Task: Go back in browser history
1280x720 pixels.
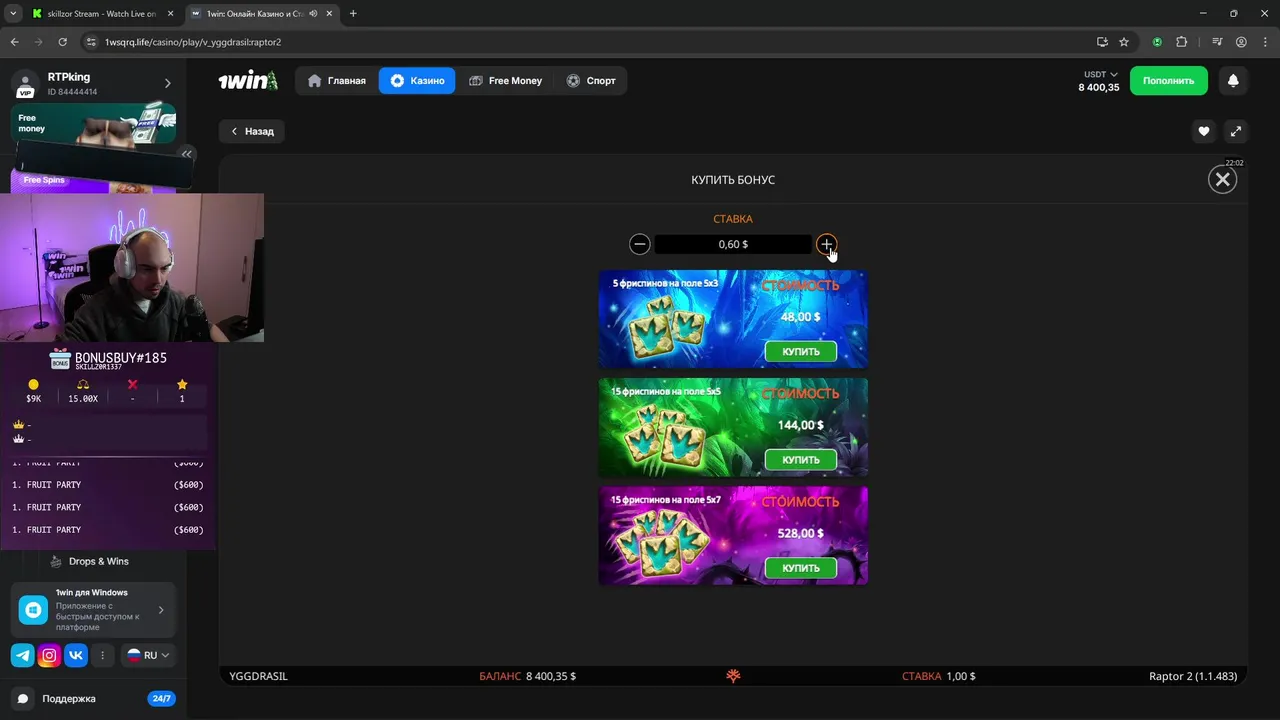Action: pos(14,42)
